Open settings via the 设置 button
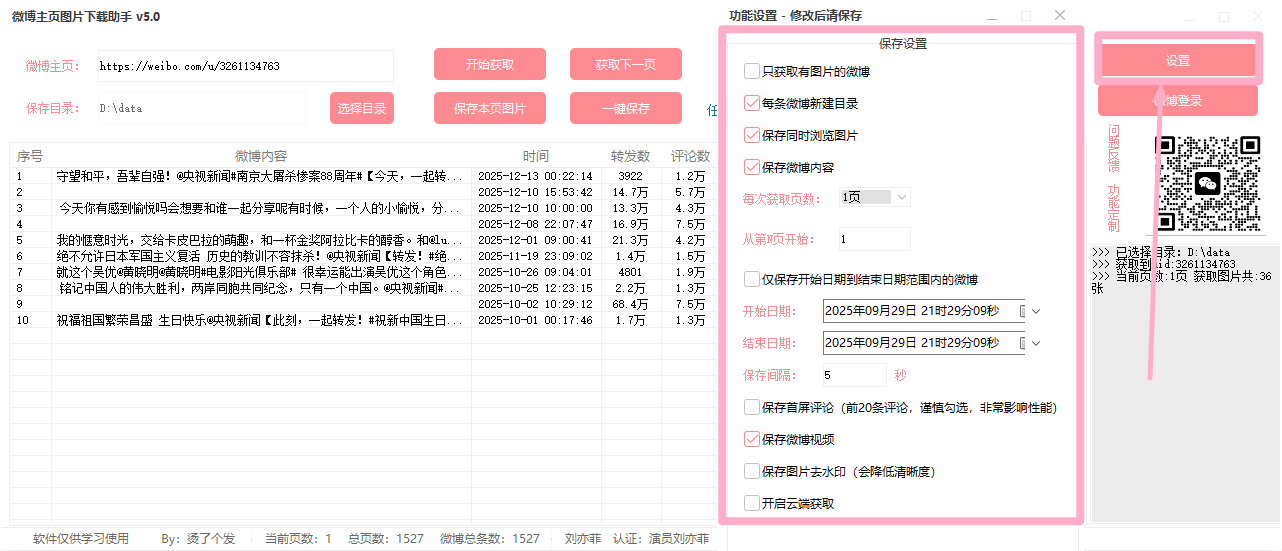The height and width of the screenshot is (551, 1282). 1178,60
